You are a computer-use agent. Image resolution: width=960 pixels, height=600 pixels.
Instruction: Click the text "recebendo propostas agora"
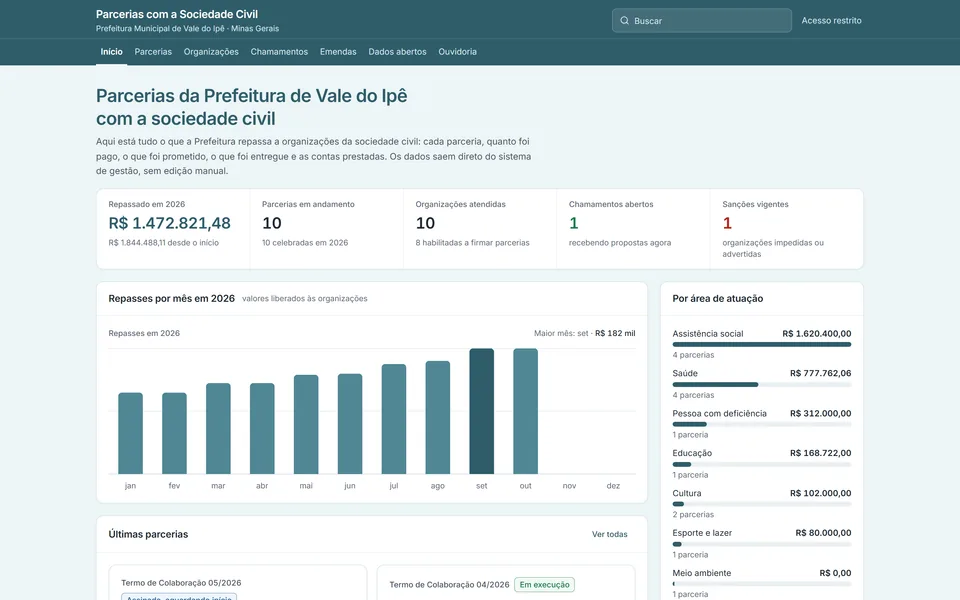[620, 243]
